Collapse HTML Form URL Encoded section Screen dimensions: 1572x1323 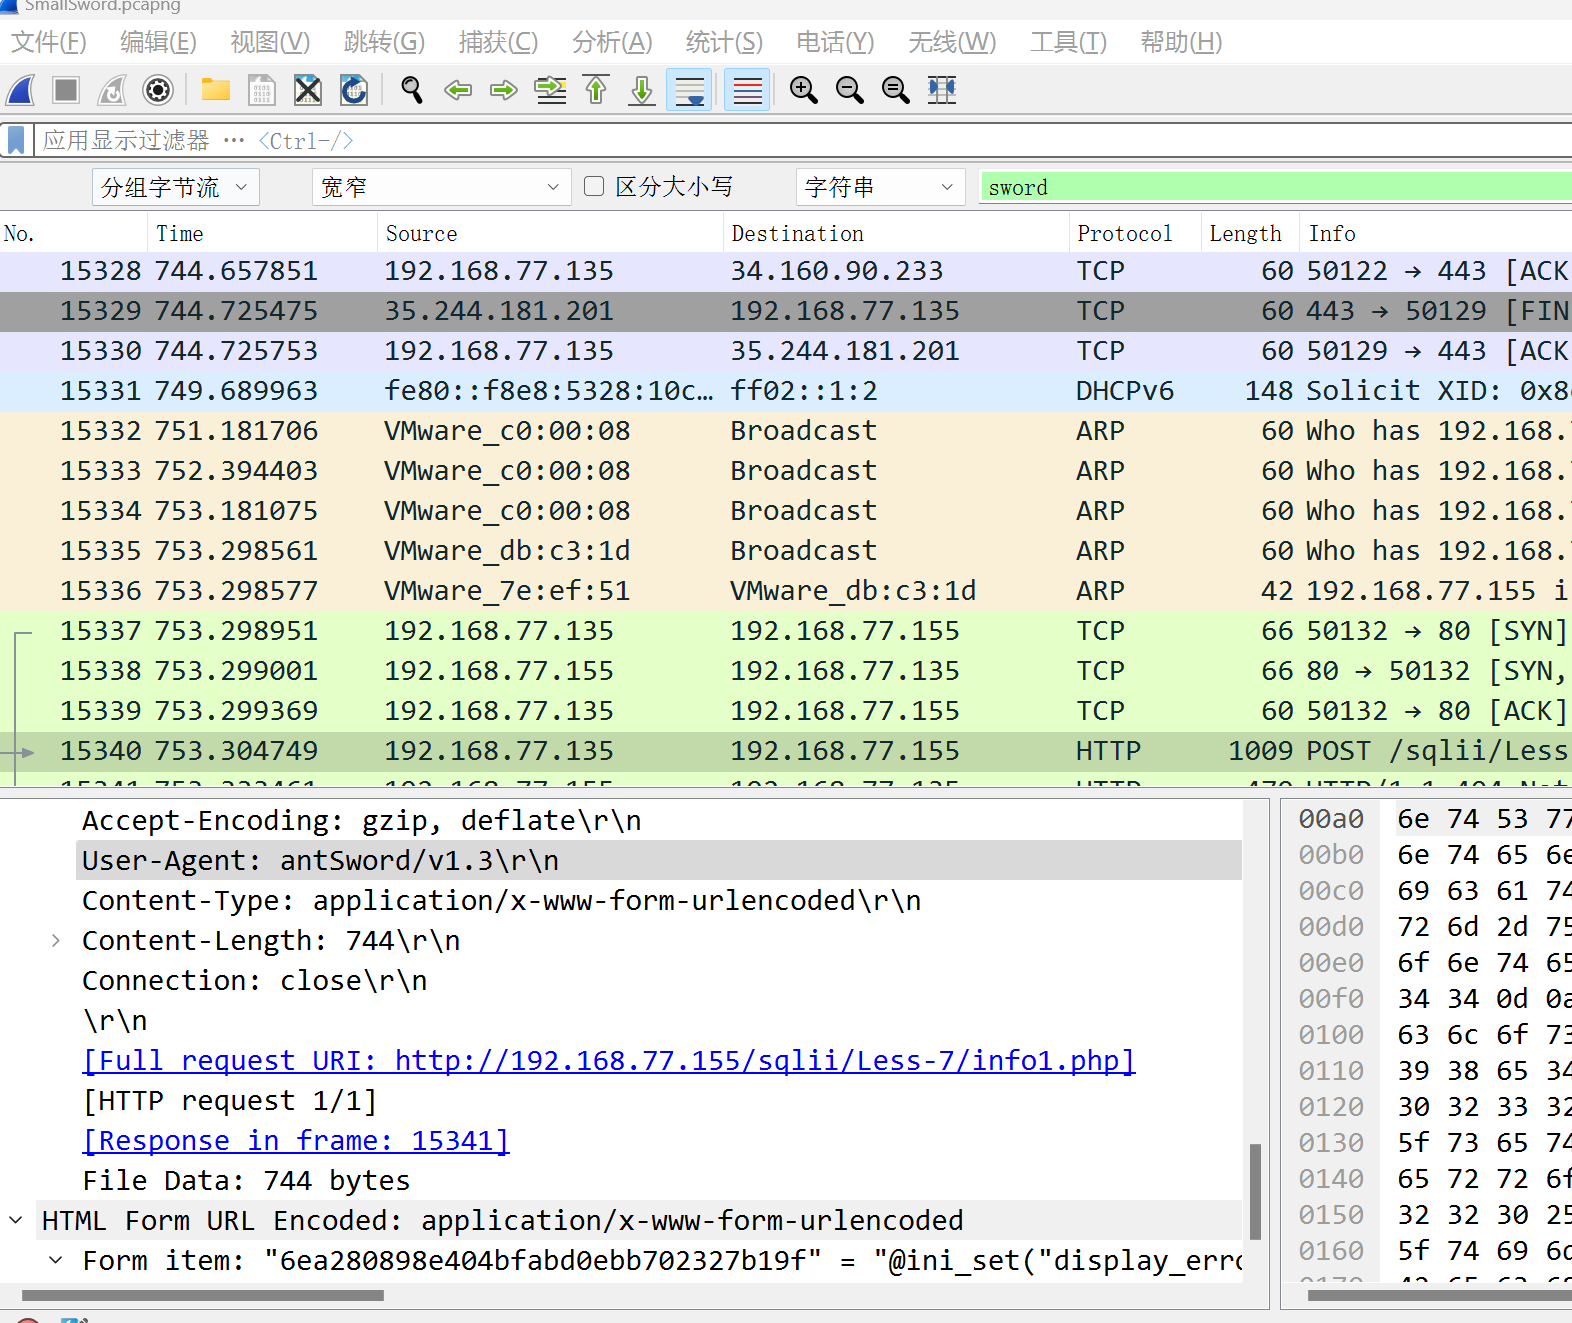pyautogui.click(x=16, y=1220)
